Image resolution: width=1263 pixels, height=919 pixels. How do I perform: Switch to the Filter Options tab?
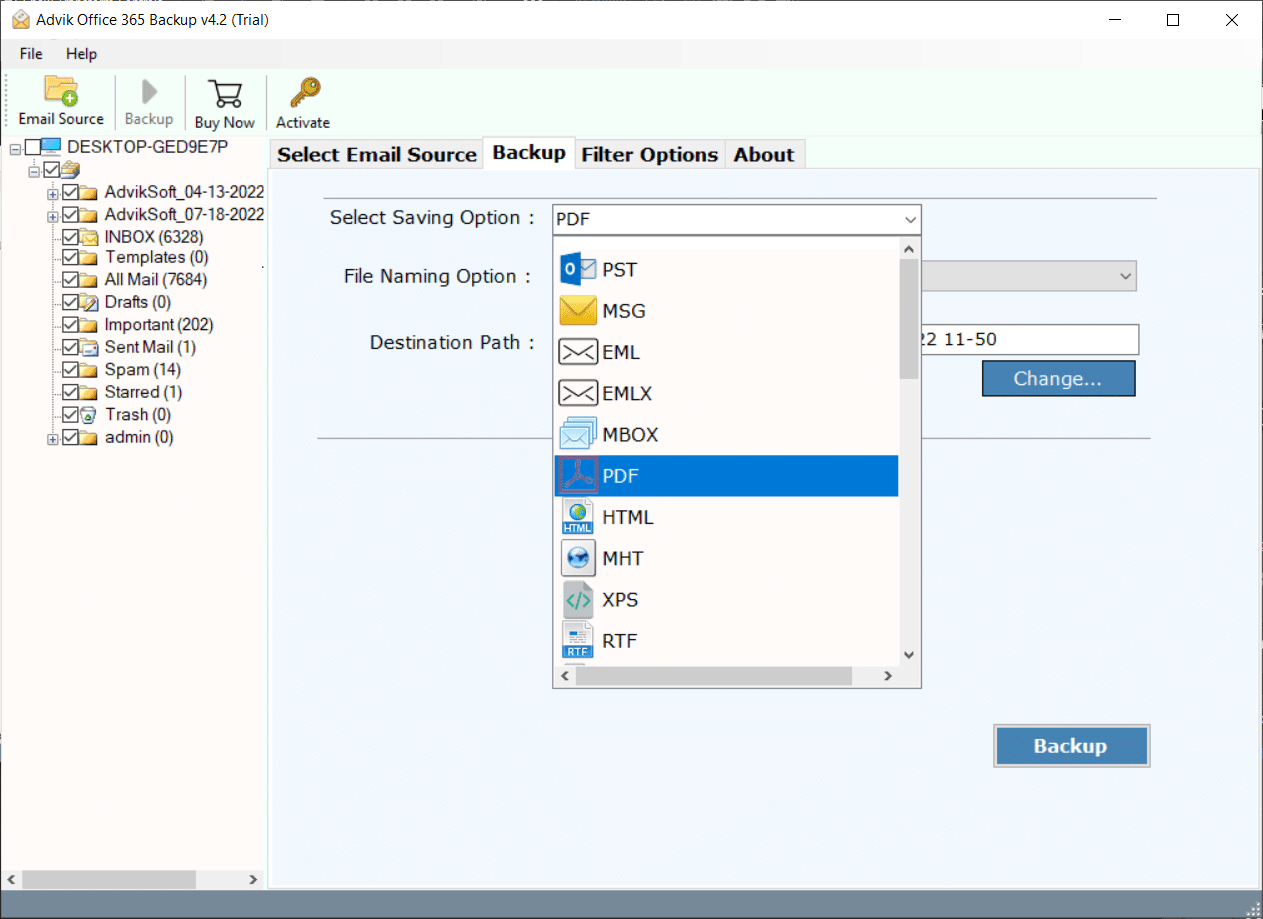[650, 154]
